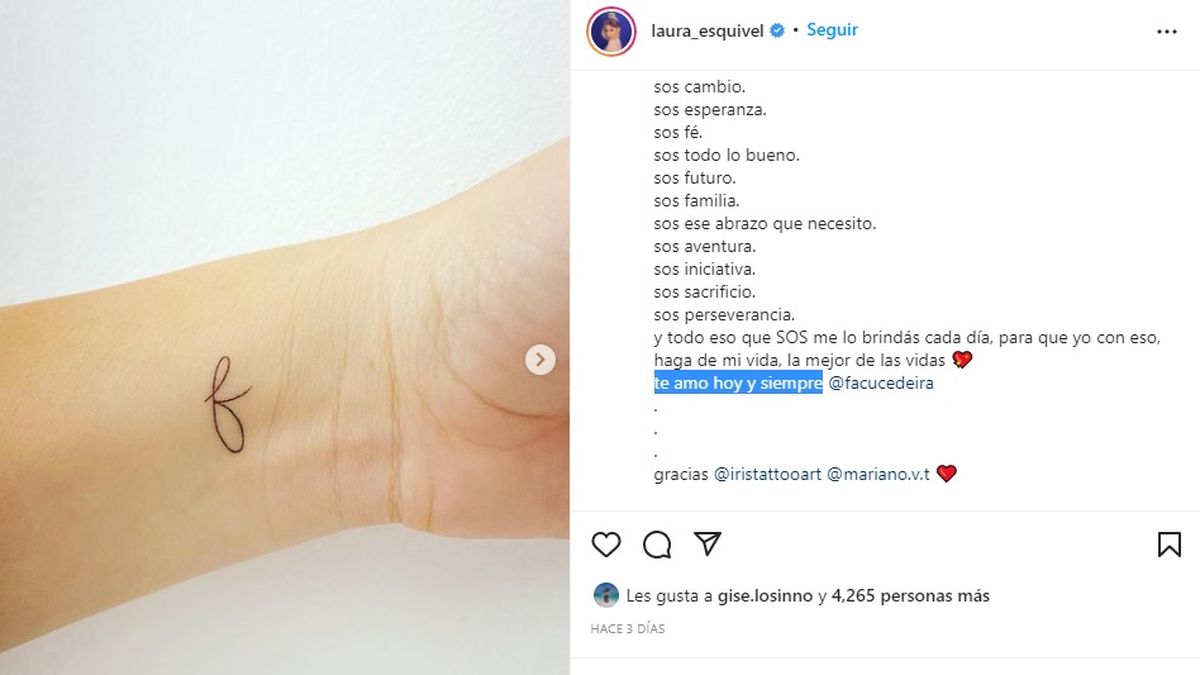
Task: Click the verified badge next to laura_esquivel
Action: point(776,31)
